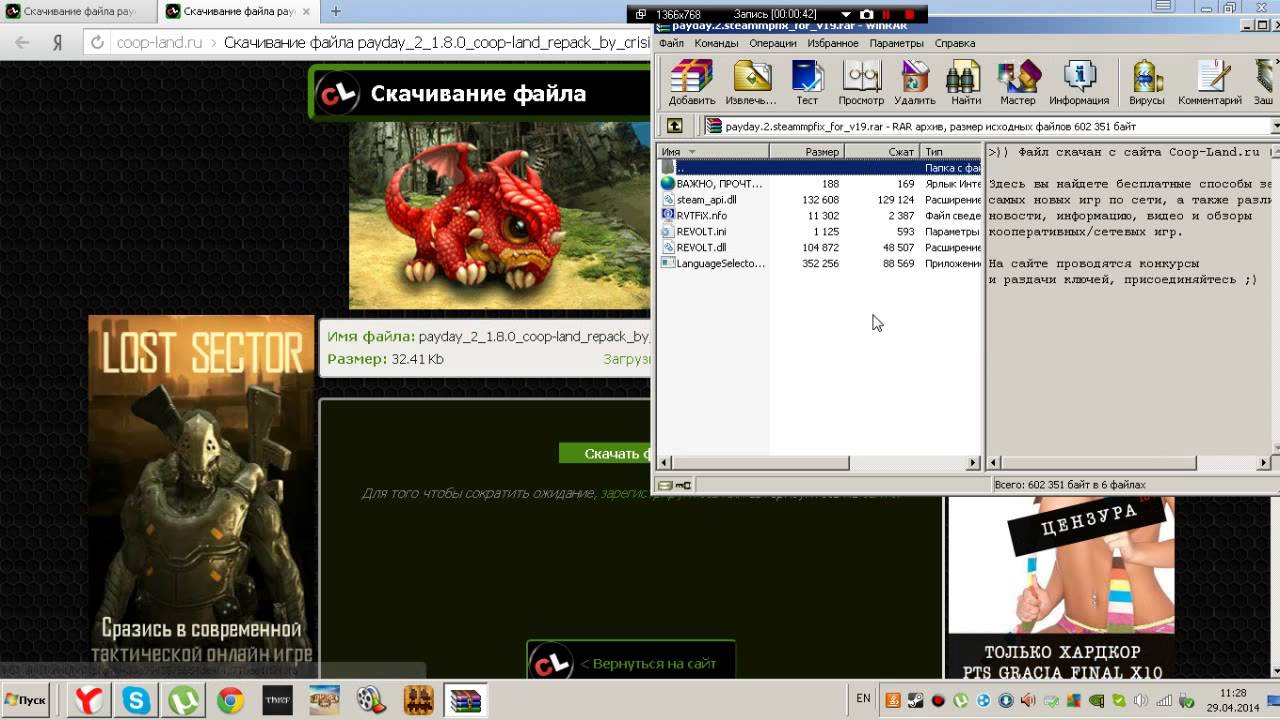
Task: Run the Тест (Test) archive tool
Action: 807,83
